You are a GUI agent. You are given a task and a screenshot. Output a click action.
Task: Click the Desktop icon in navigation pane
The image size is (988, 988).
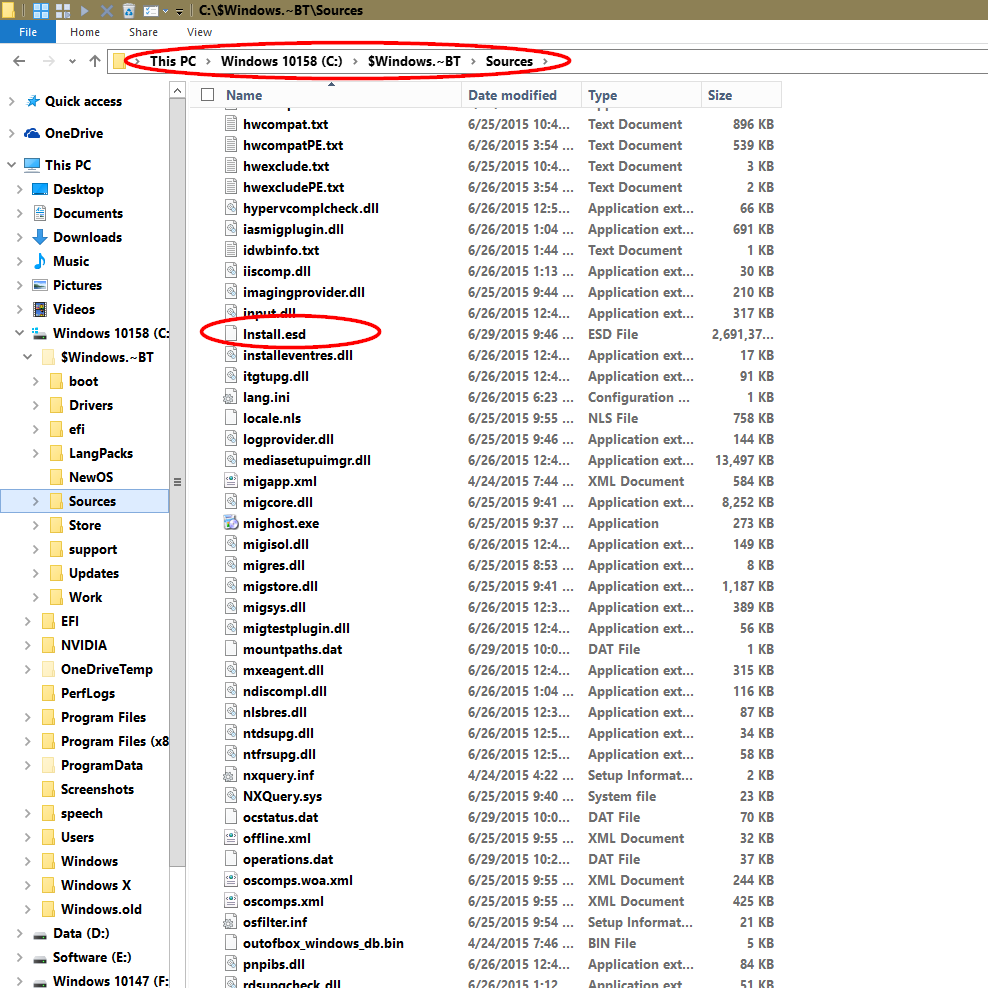(x=40, y=189)
